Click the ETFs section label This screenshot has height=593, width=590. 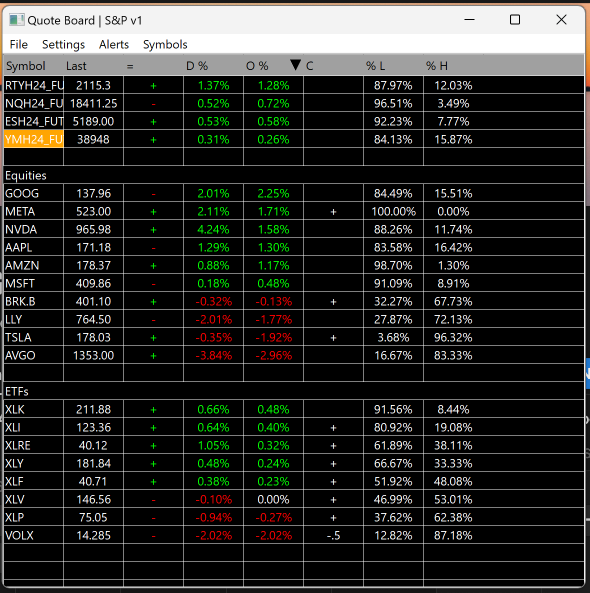(17, 391)
